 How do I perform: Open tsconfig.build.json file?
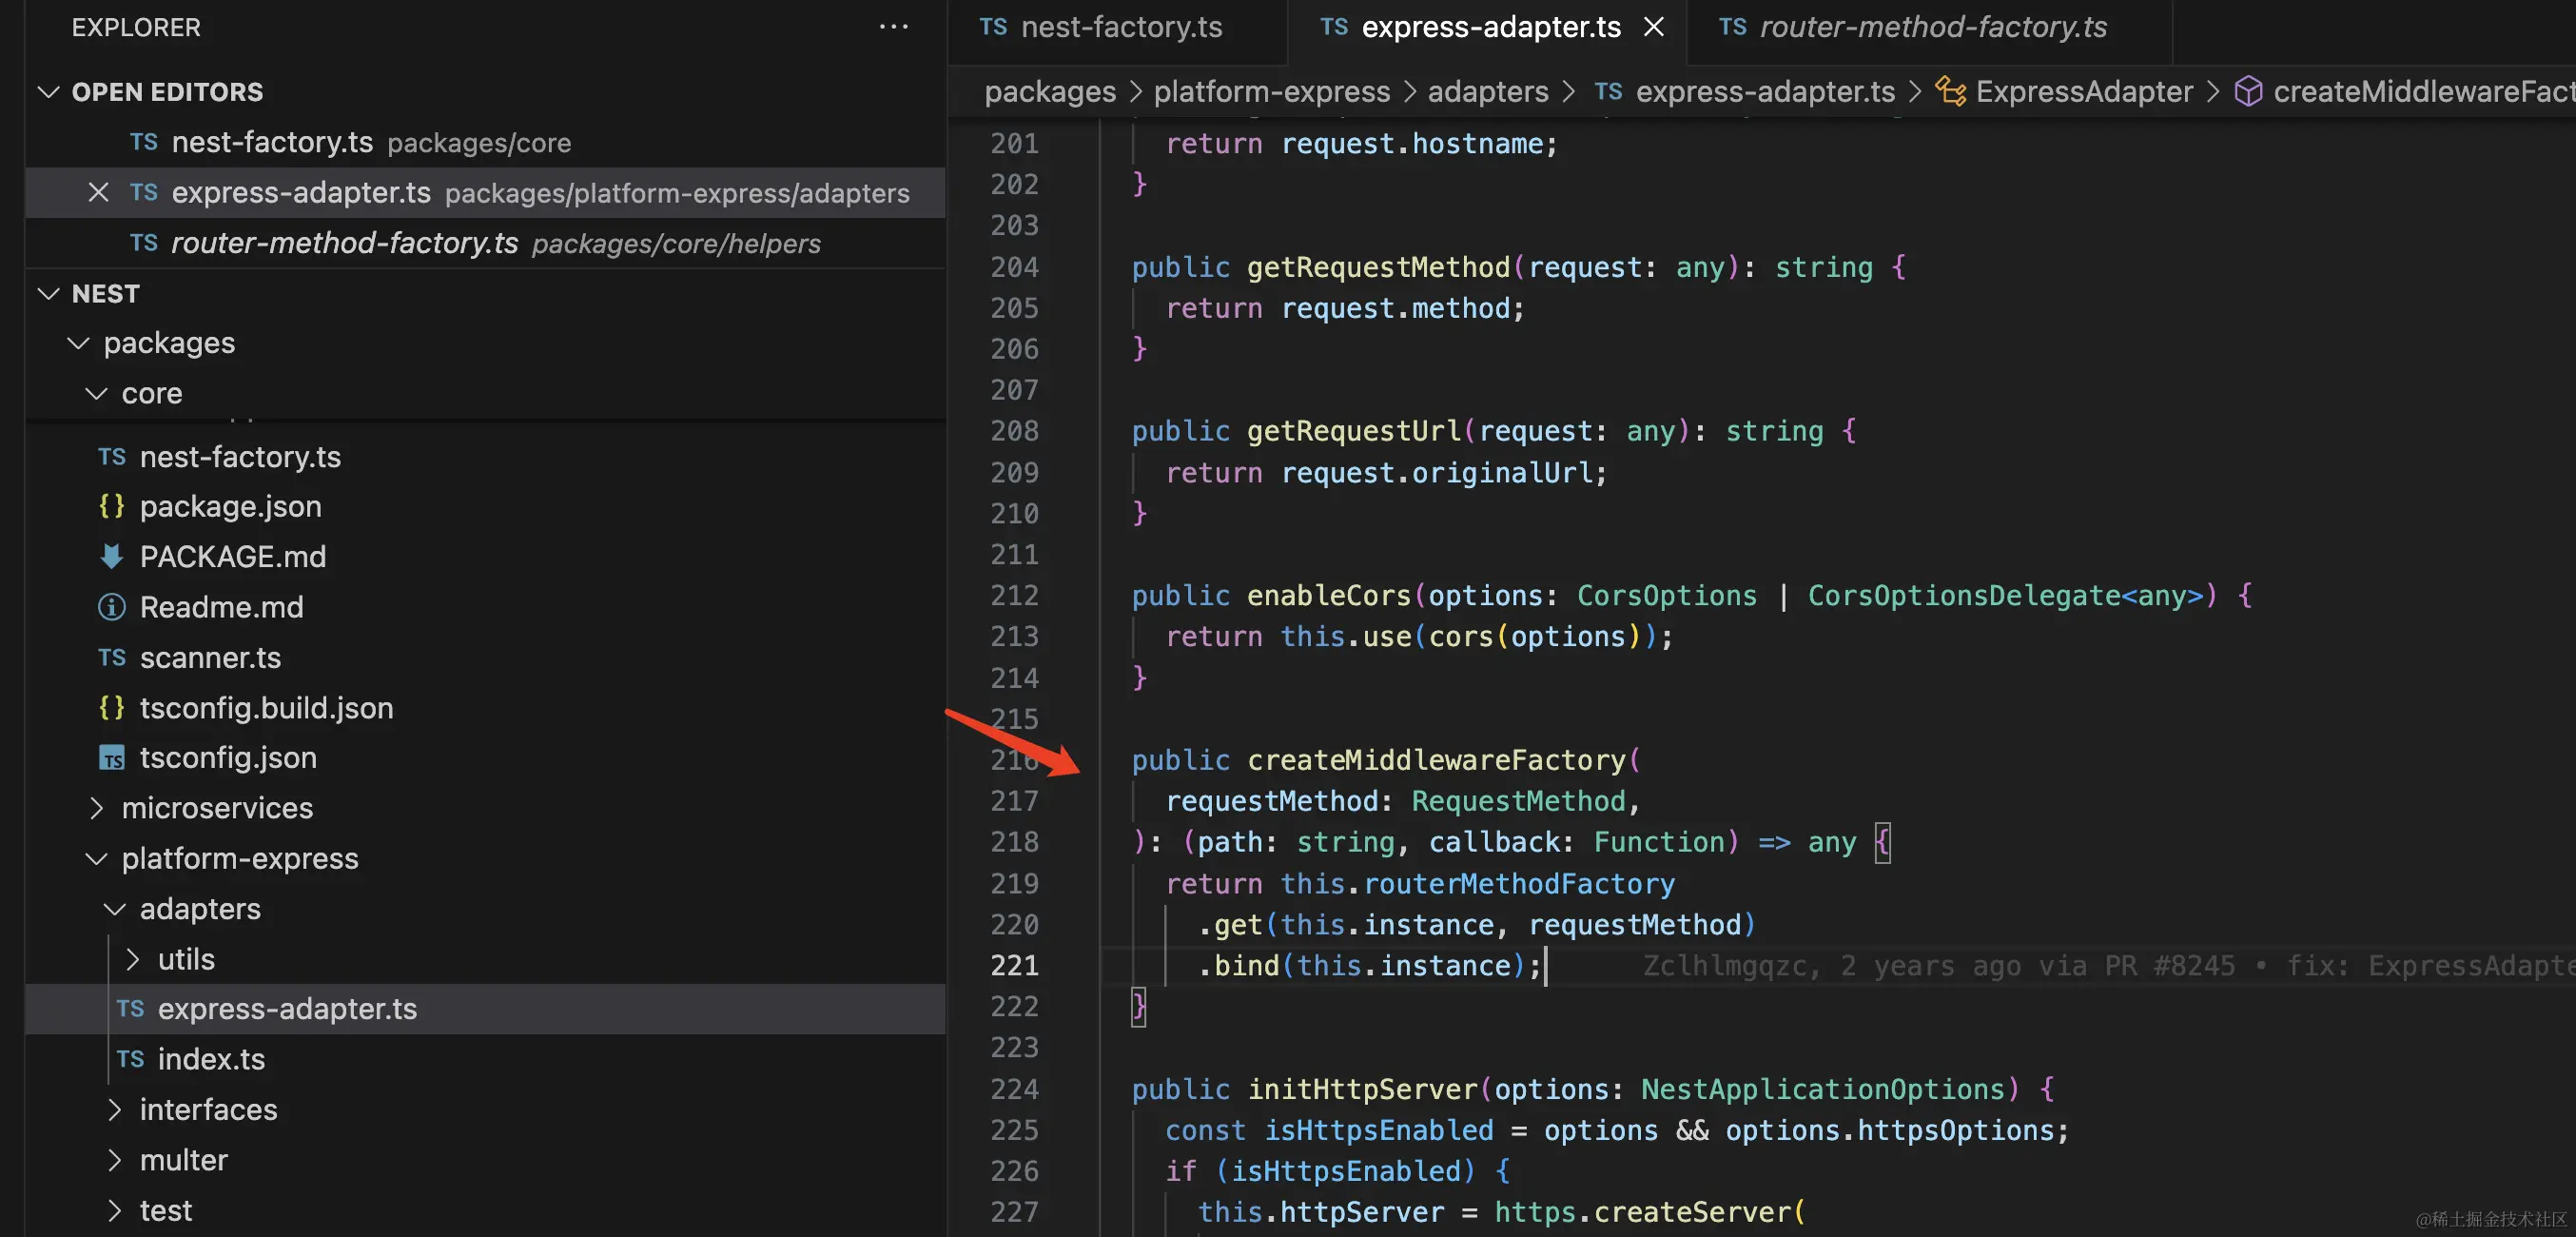coord(266,708)
